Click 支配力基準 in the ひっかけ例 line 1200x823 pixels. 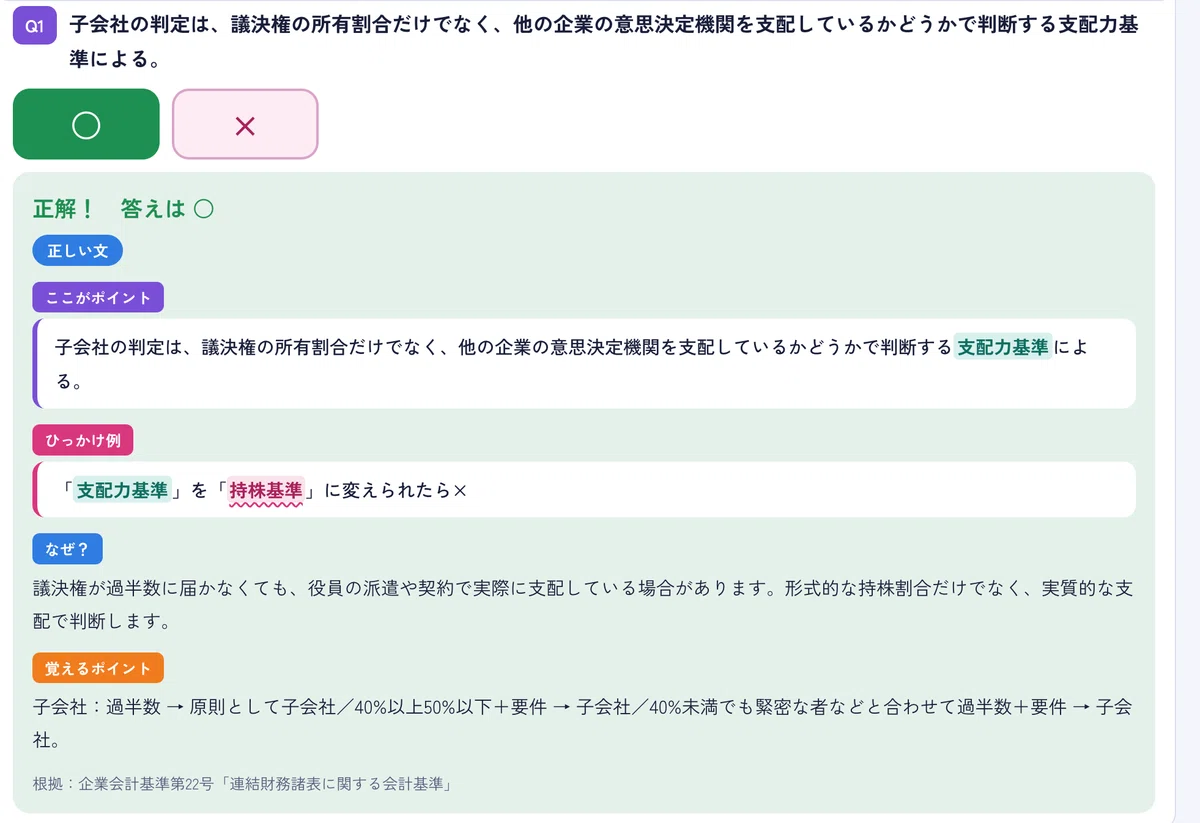122,490
